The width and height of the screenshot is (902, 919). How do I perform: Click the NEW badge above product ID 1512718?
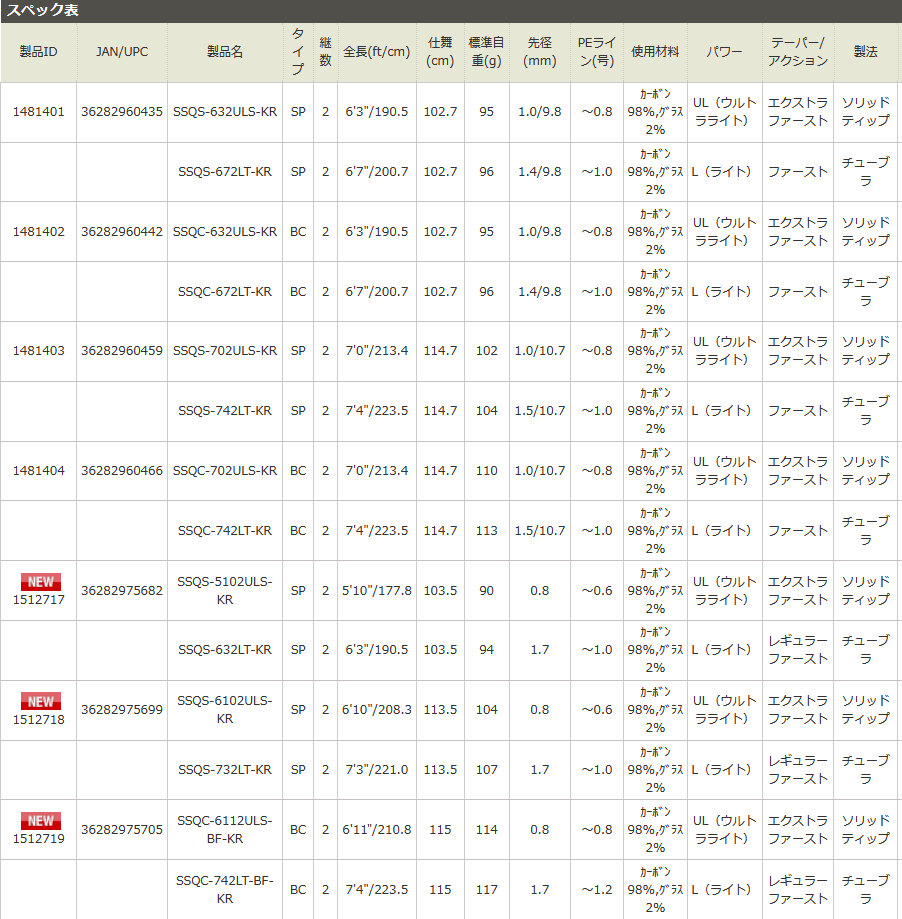(x=41, y=701)
